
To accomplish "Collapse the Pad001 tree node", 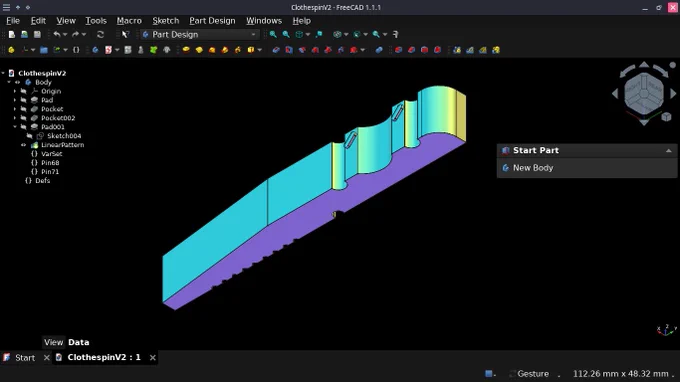I will tap(15, 127).
